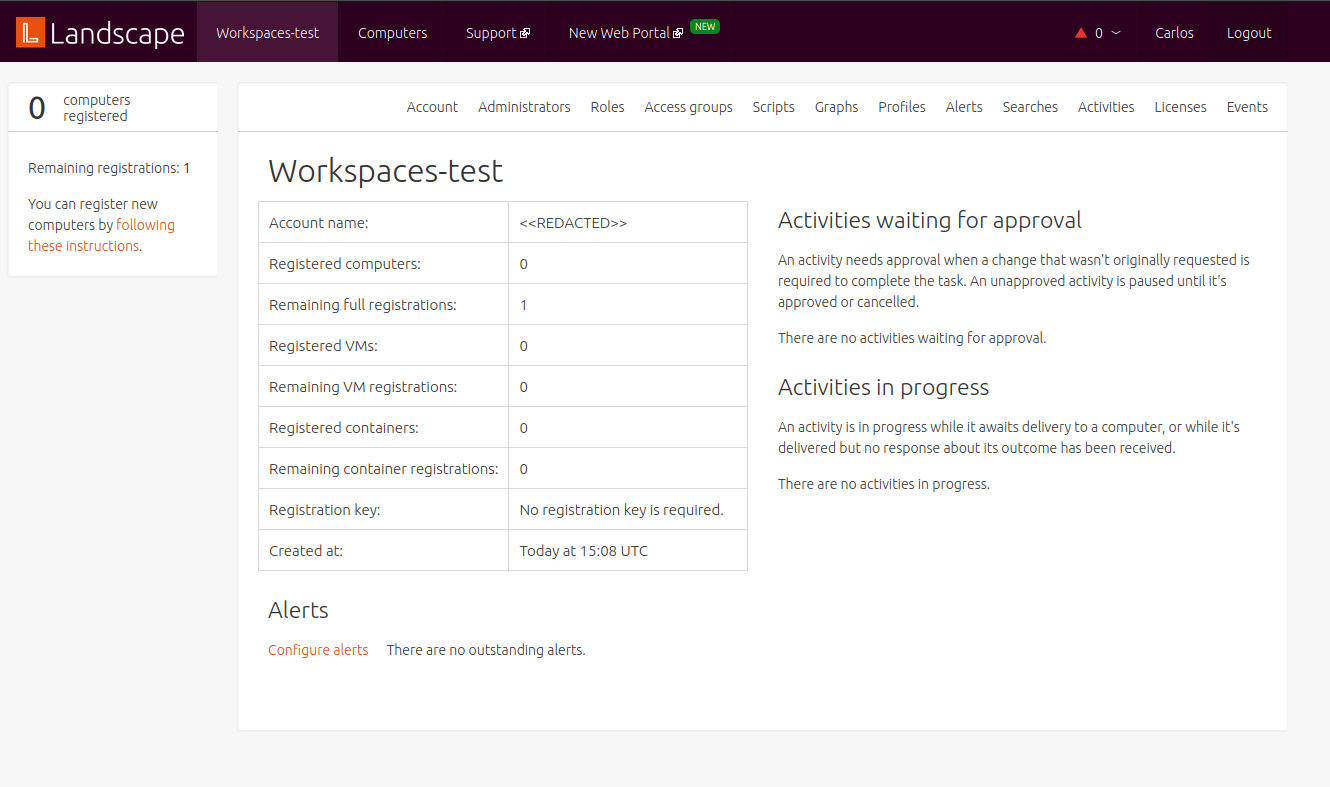Click the 'Registered VMs:' row label
The image size is (1330, 787).
323,346
